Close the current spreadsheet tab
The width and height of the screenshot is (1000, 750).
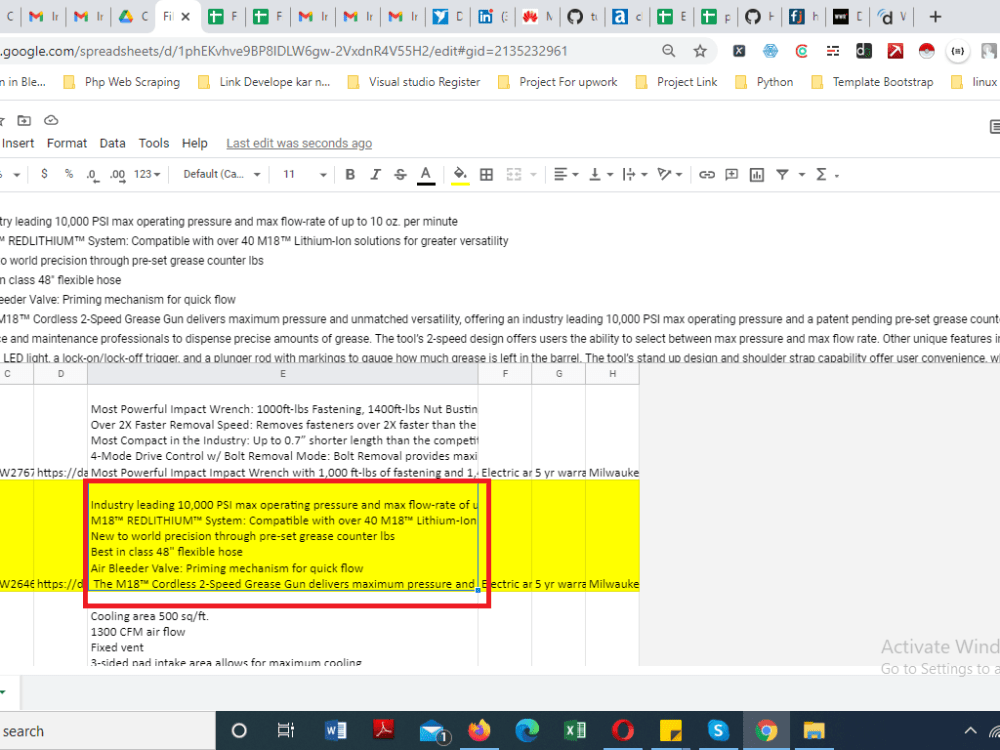[186, 17]
